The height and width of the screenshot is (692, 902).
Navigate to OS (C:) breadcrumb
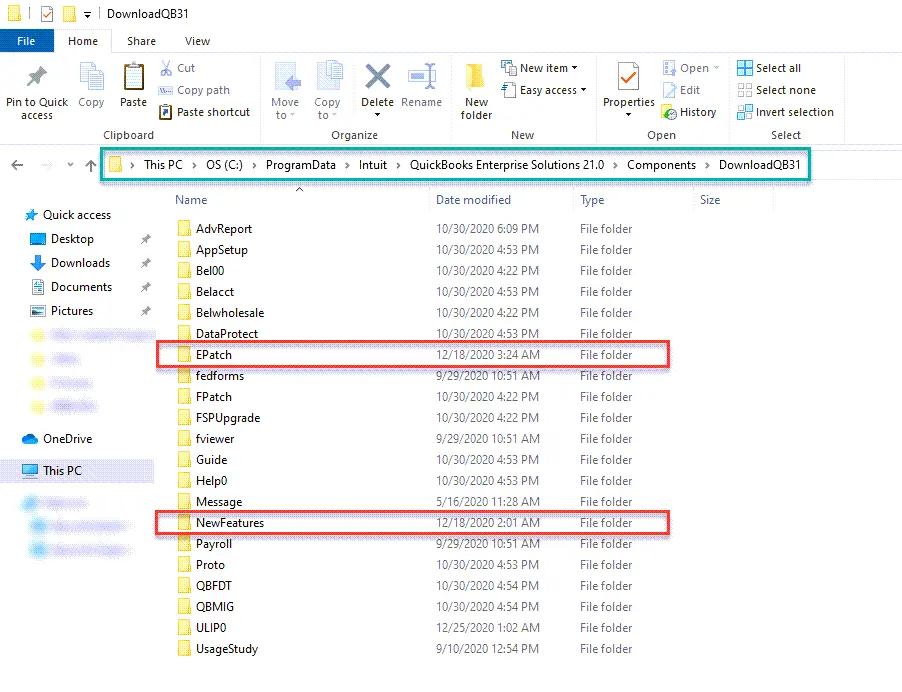coord(224,165)
